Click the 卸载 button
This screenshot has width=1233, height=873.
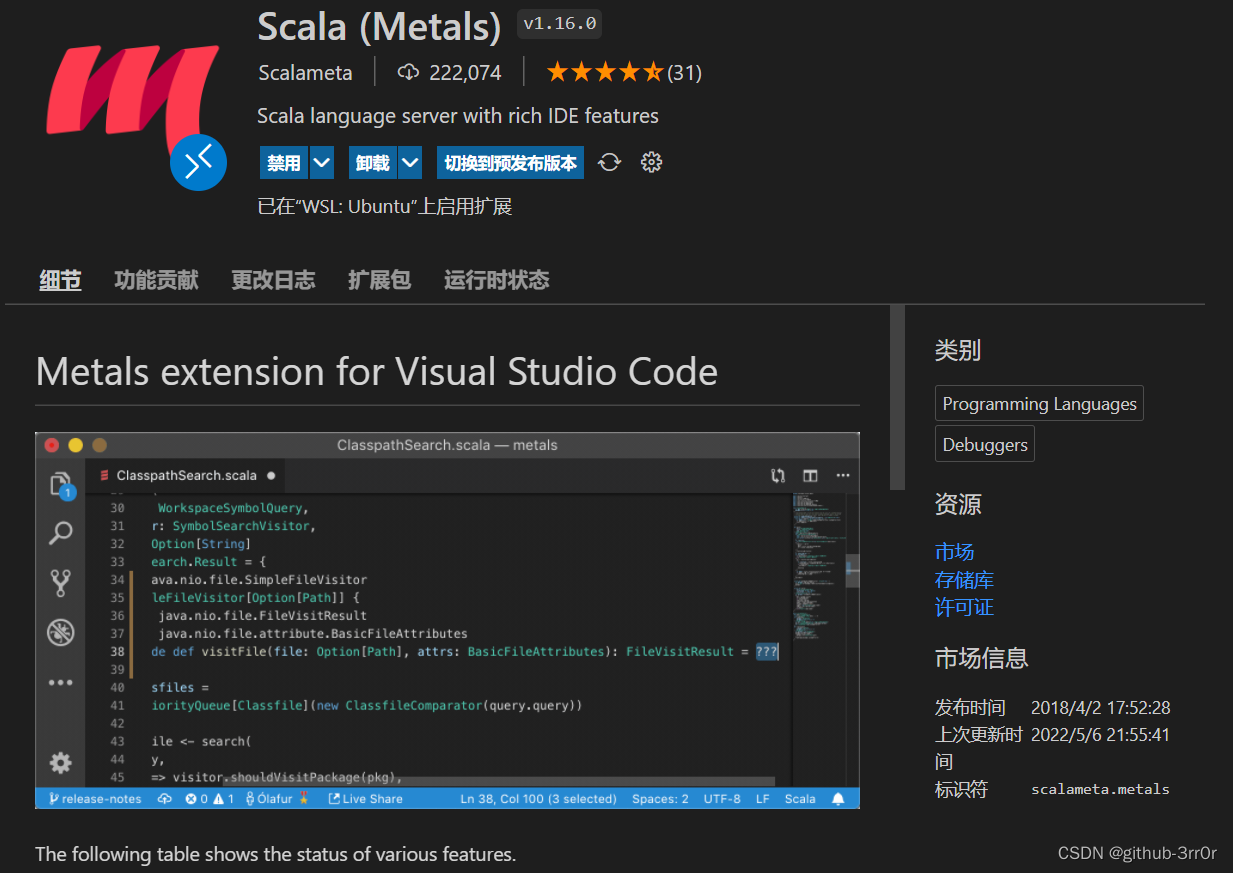(x=373, y=162)
